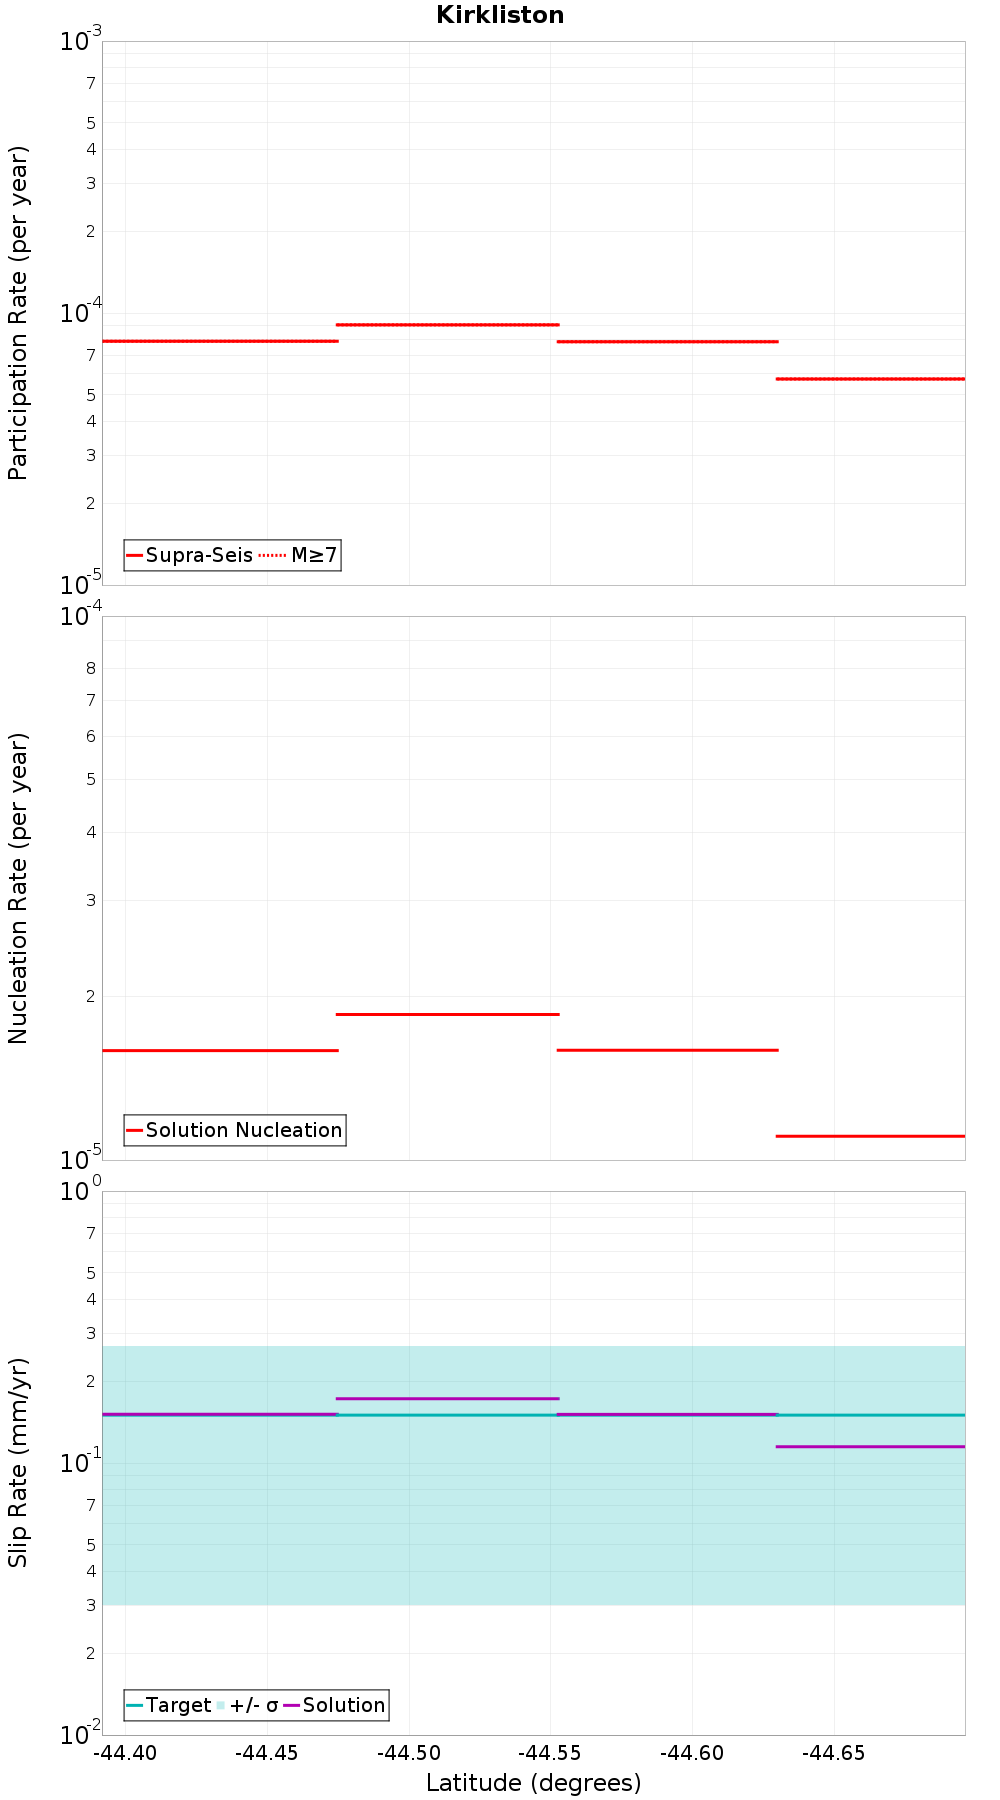The image size is (1000, 1800).
Task: Click the Slip Rate (mm/yr) axis label
Action: click(18, 1463)
